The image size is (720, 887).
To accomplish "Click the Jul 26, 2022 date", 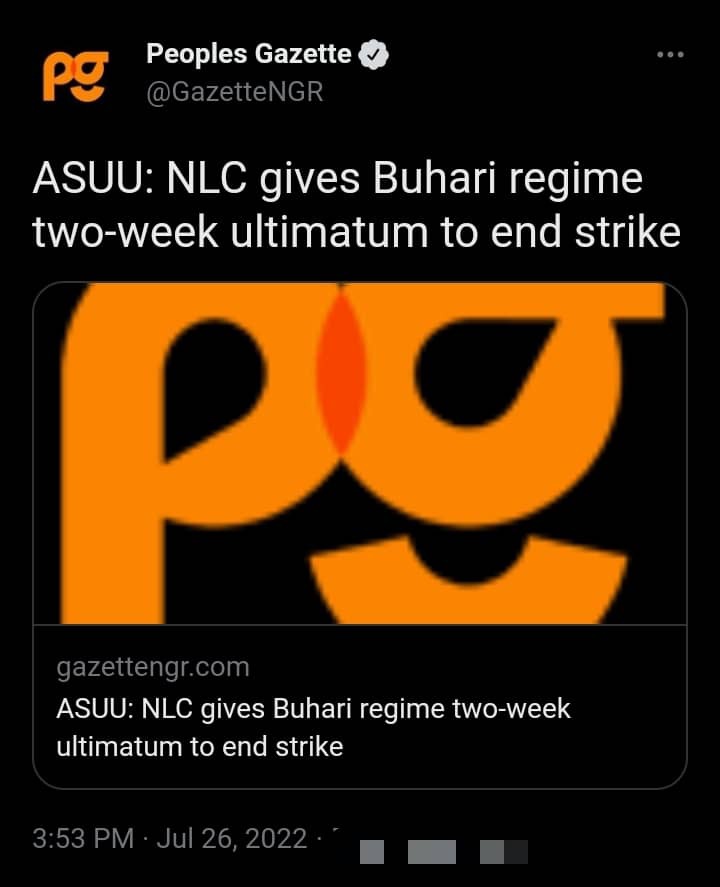I will (x=232, y=838).
